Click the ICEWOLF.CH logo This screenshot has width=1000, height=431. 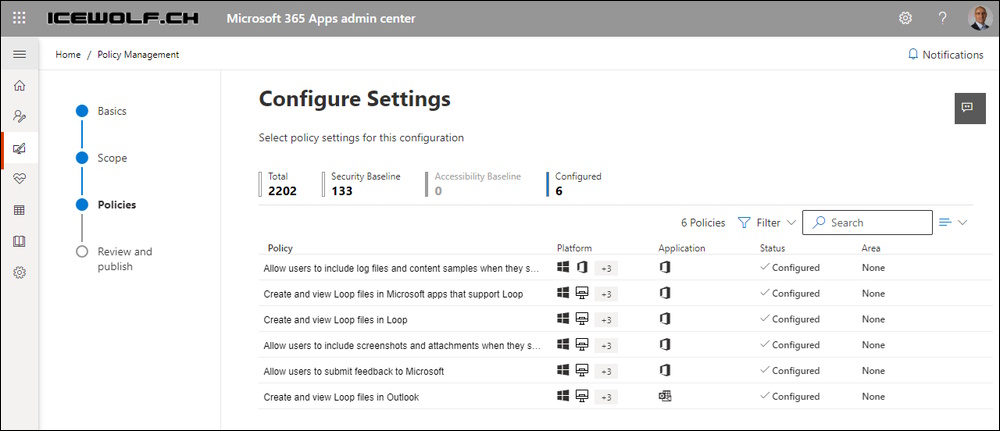[122, 18]
